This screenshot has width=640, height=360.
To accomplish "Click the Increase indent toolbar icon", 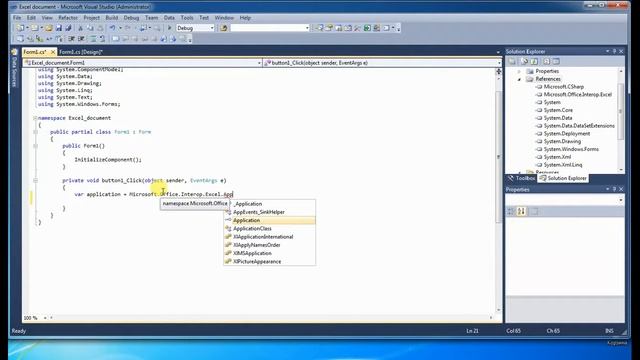I will click(81, 39).
